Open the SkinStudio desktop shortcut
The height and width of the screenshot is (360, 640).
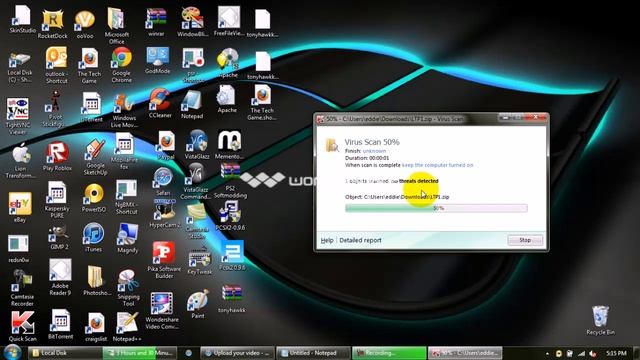pyautogui.click(x=22, y=19)
